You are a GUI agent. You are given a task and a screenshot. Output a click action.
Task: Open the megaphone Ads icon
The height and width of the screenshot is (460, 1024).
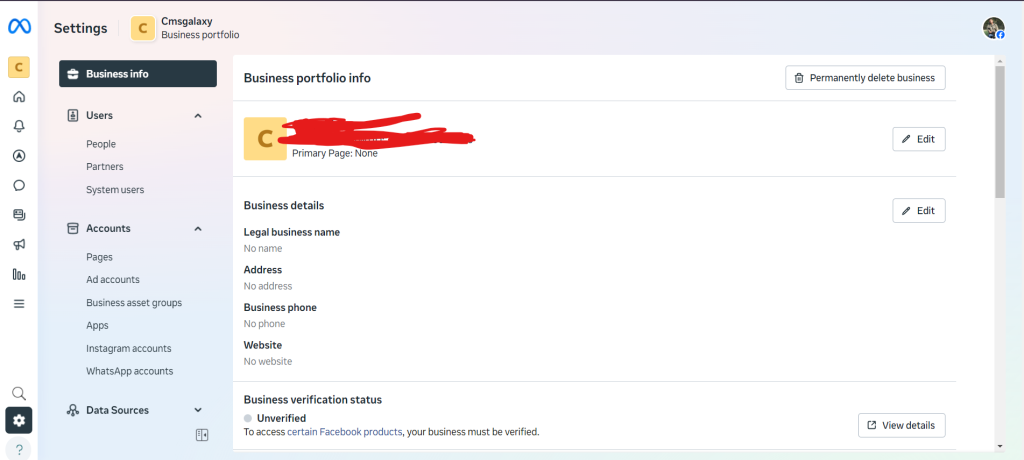(x=19, y=244)
